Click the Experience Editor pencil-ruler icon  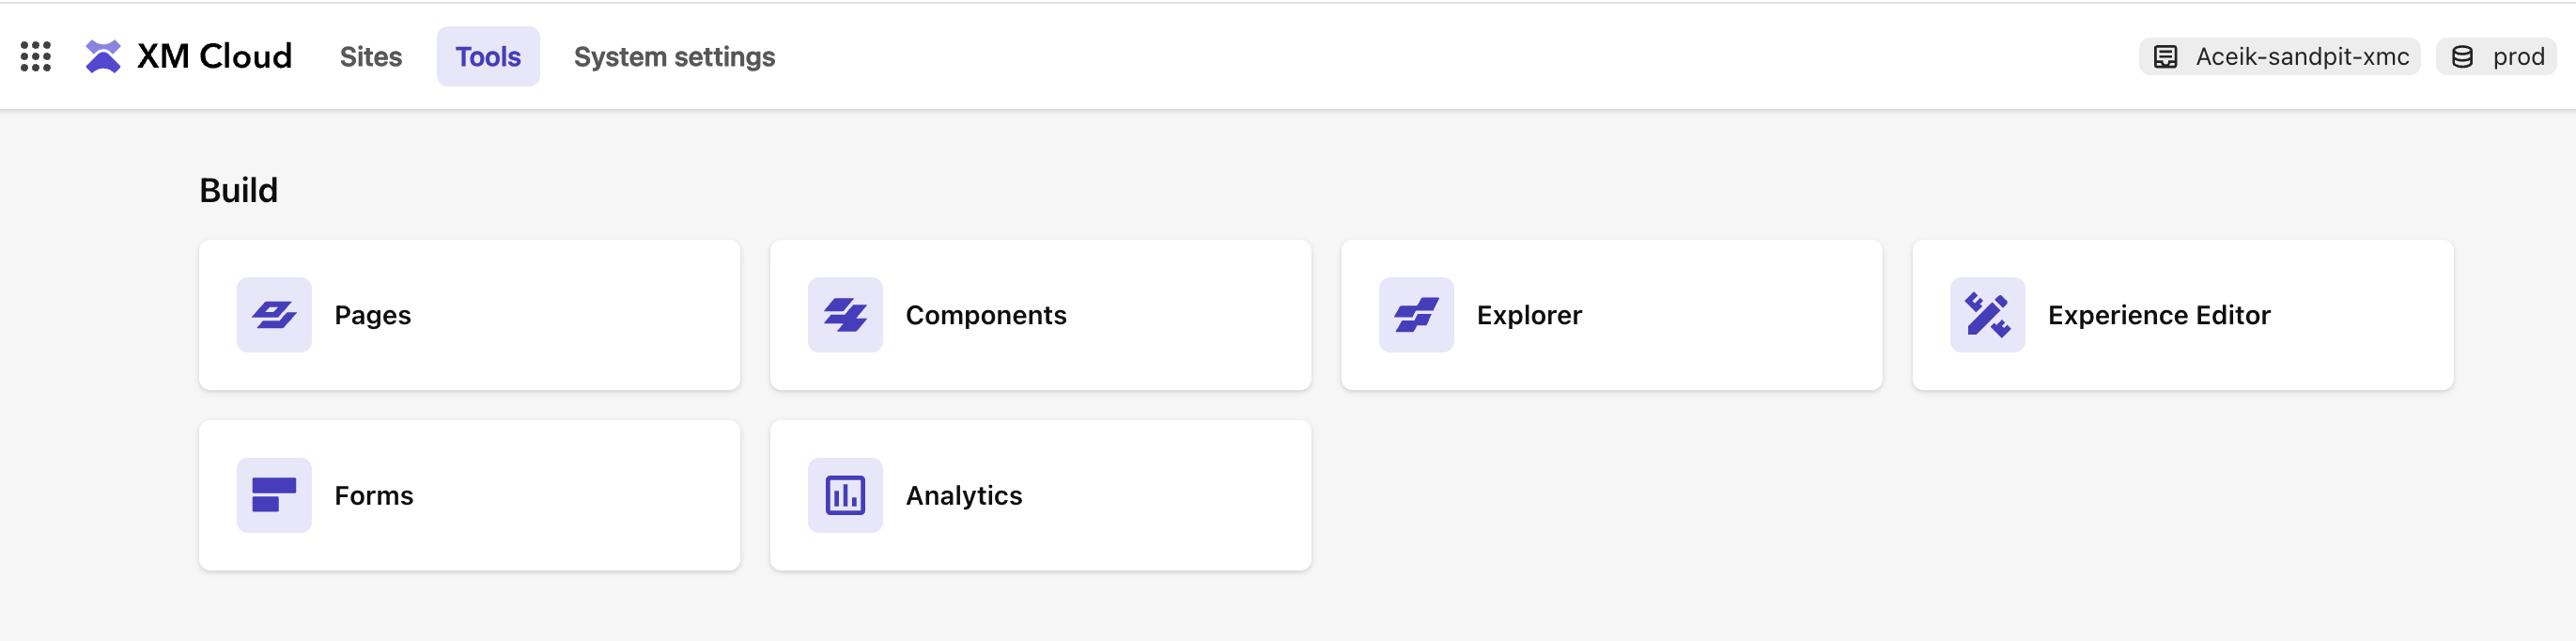pos(1987,314)
